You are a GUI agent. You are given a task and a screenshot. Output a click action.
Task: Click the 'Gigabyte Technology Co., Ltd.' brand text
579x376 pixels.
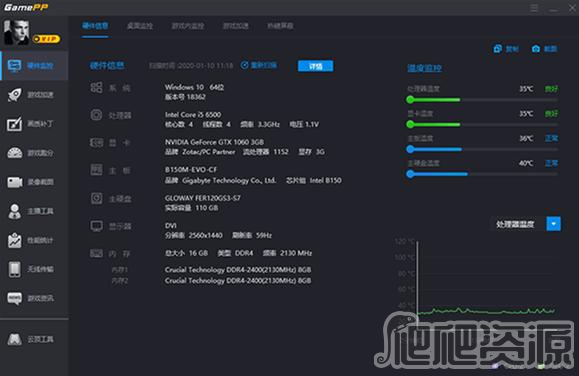[x=229, y=181]
